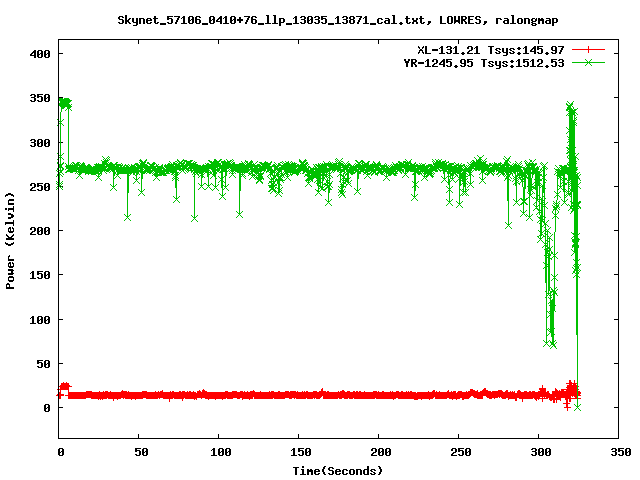Click the x-axis tick label 250
Viewport: 640px width, 480px height.
461,452
